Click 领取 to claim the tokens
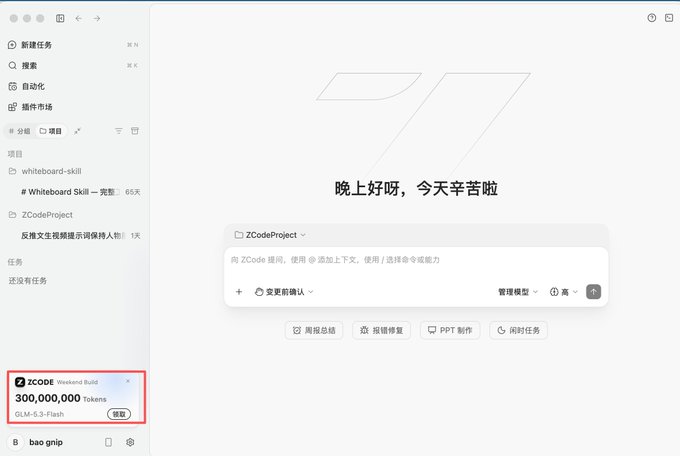 click(119, 414)
